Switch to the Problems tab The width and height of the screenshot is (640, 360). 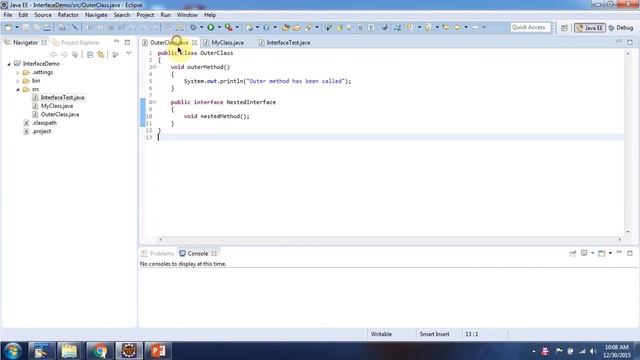[158, 253]
